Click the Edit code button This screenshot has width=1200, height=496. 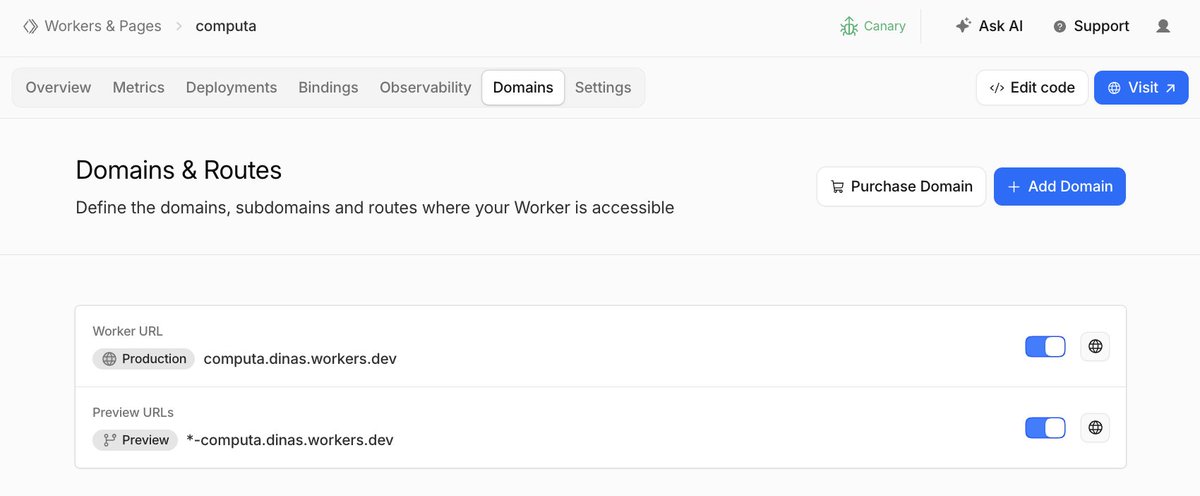pos(1032,87)
